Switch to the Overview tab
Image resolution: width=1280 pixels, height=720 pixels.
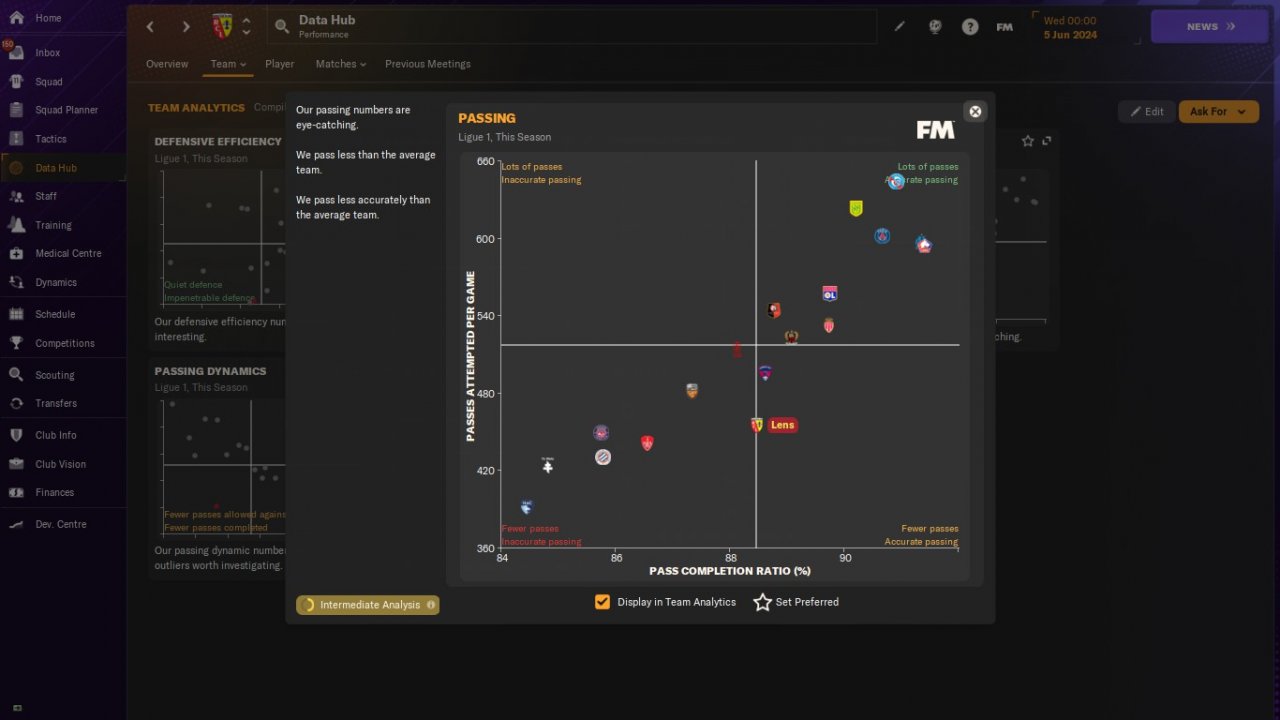pos(167,64)
